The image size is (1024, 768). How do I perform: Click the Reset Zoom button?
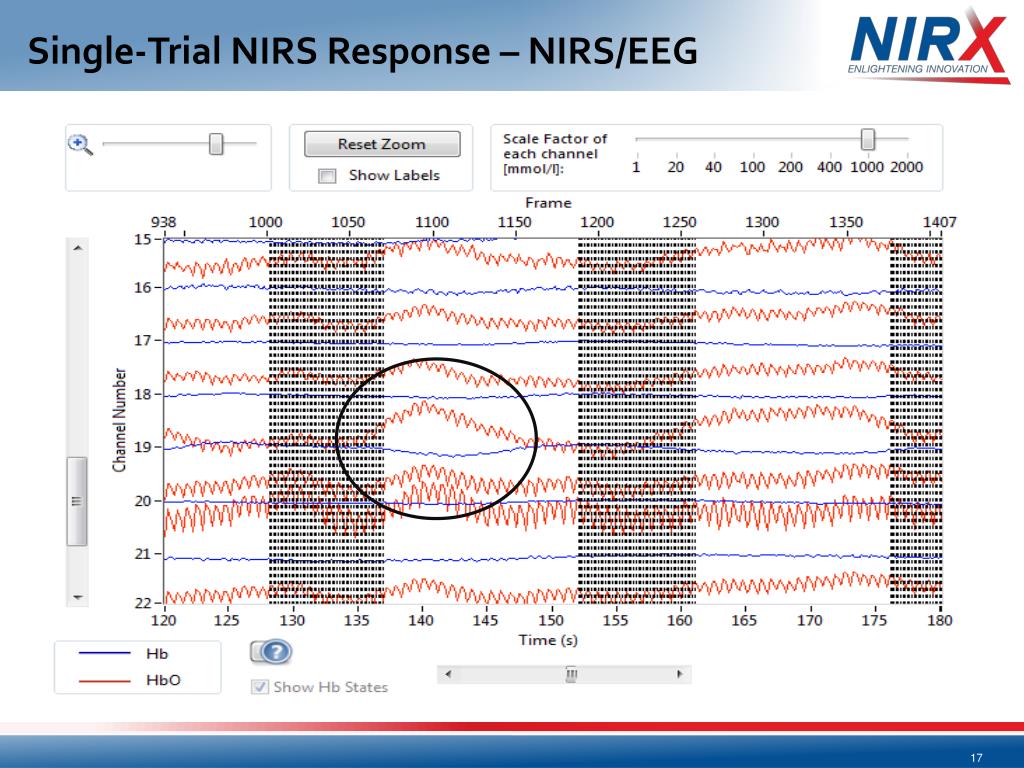(382, 144)
